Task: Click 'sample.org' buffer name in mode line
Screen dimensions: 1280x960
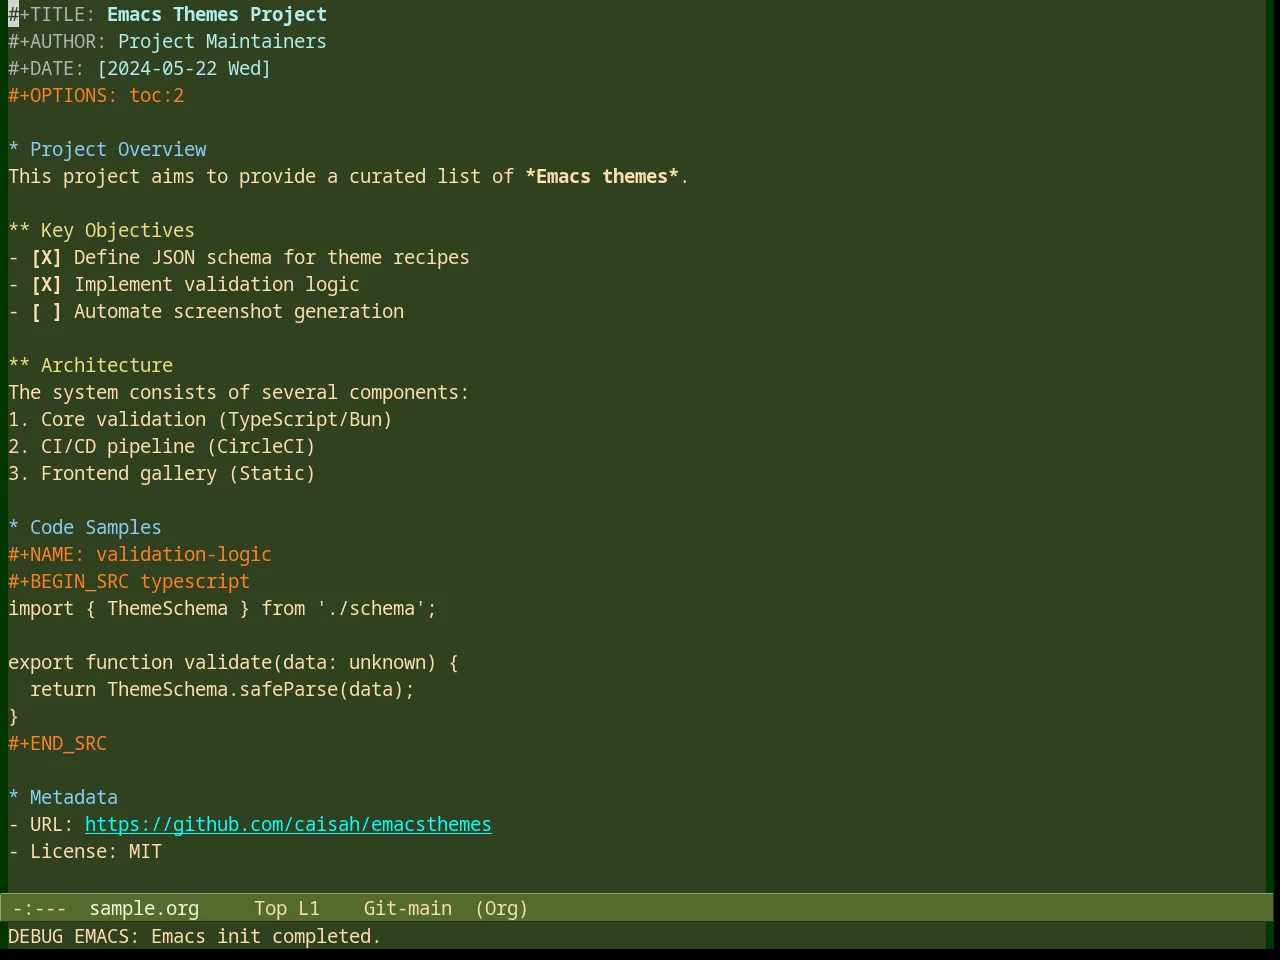Action: coord(144,909)
